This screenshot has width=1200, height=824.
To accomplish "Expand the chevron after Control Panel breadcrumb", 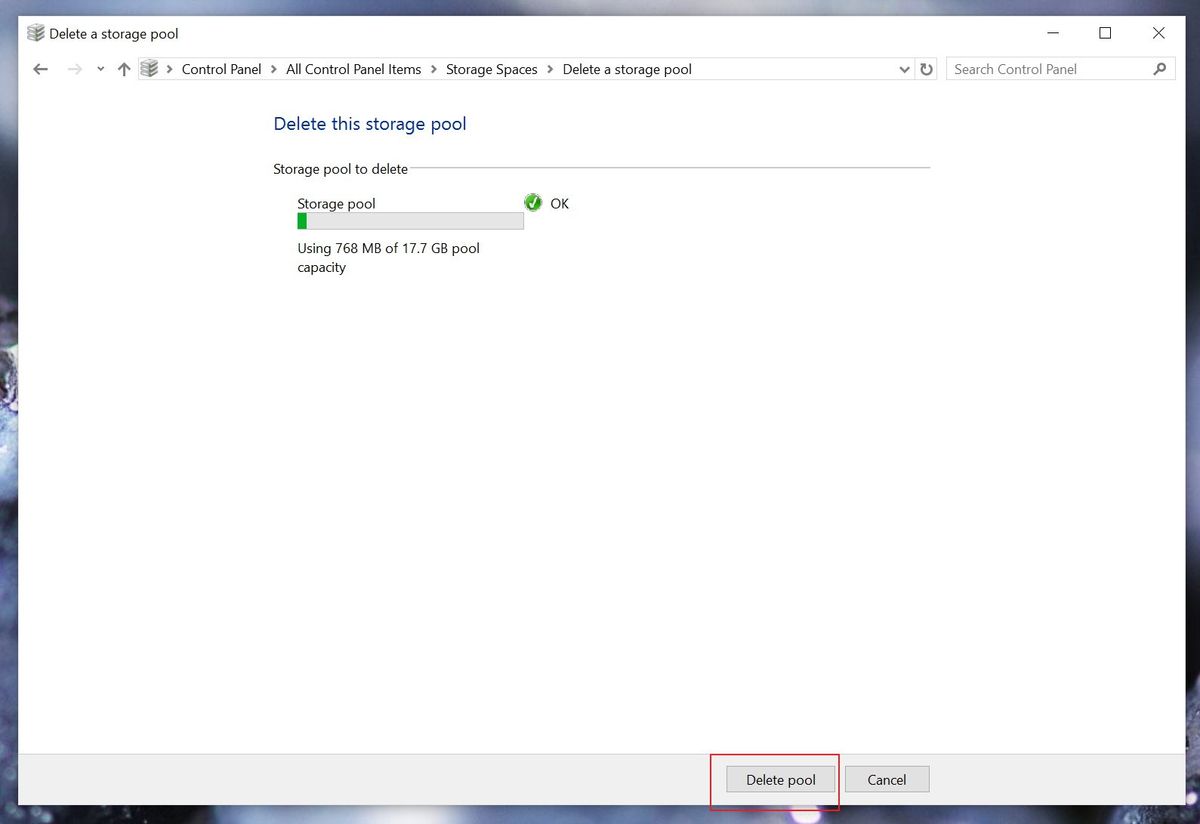I will pyautogui.click(x=272, y=69).
